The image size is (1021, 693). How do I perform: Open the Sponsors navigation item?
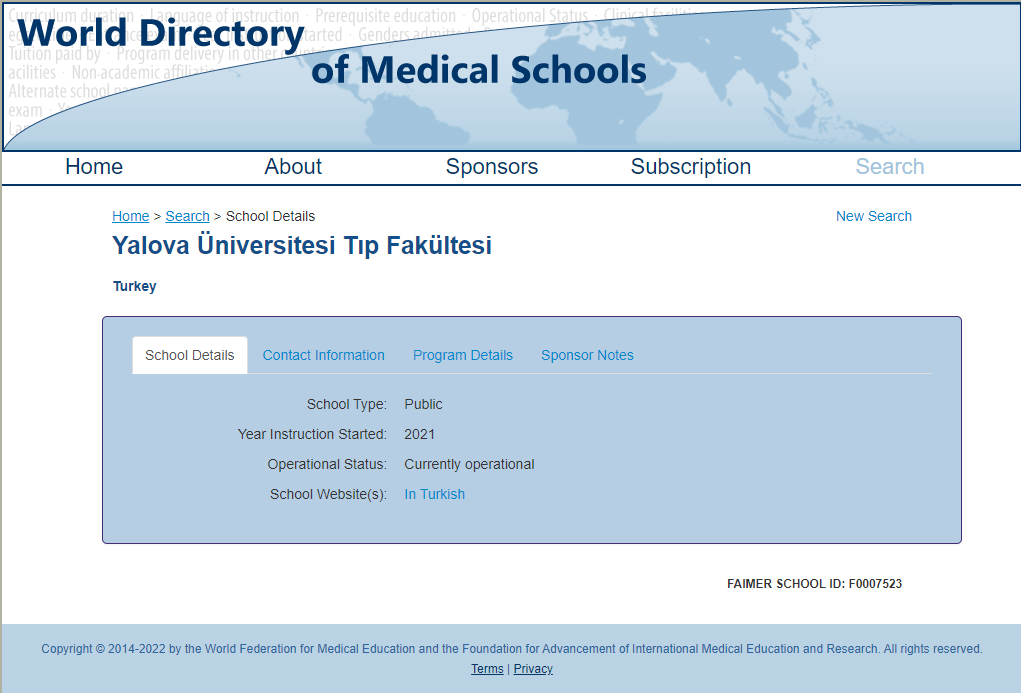492,167
